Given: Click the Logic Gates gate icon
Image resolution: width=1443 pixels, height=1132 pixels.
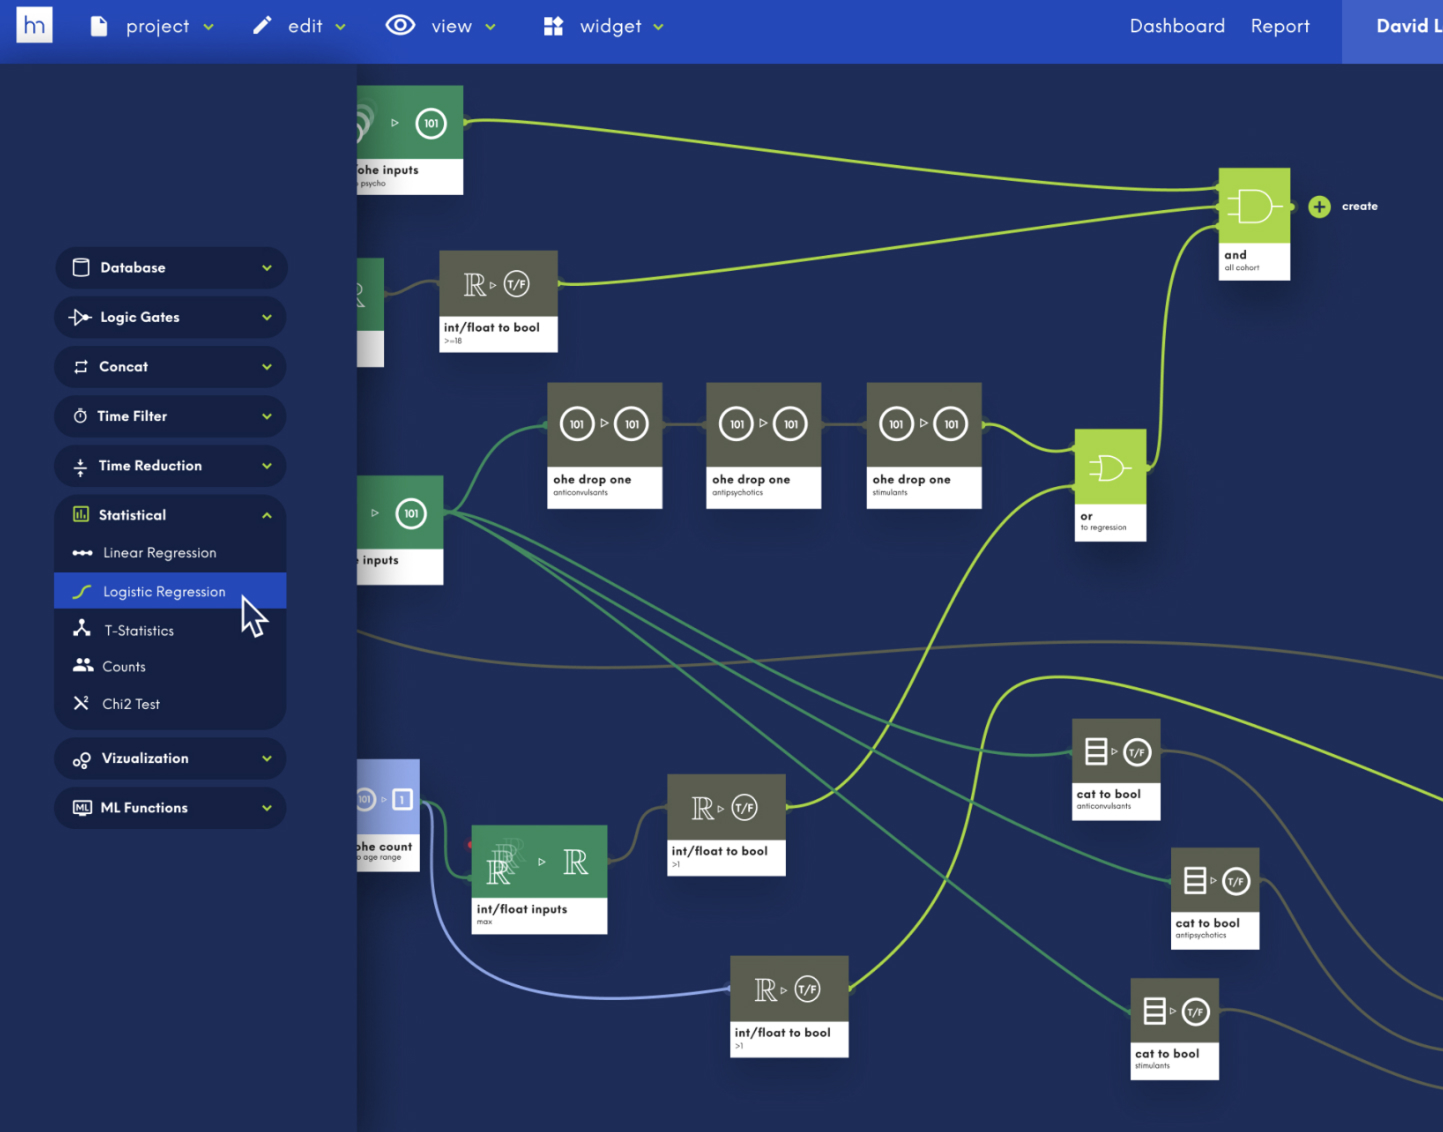Looking at the screenshot, I should tap(80, 317).
